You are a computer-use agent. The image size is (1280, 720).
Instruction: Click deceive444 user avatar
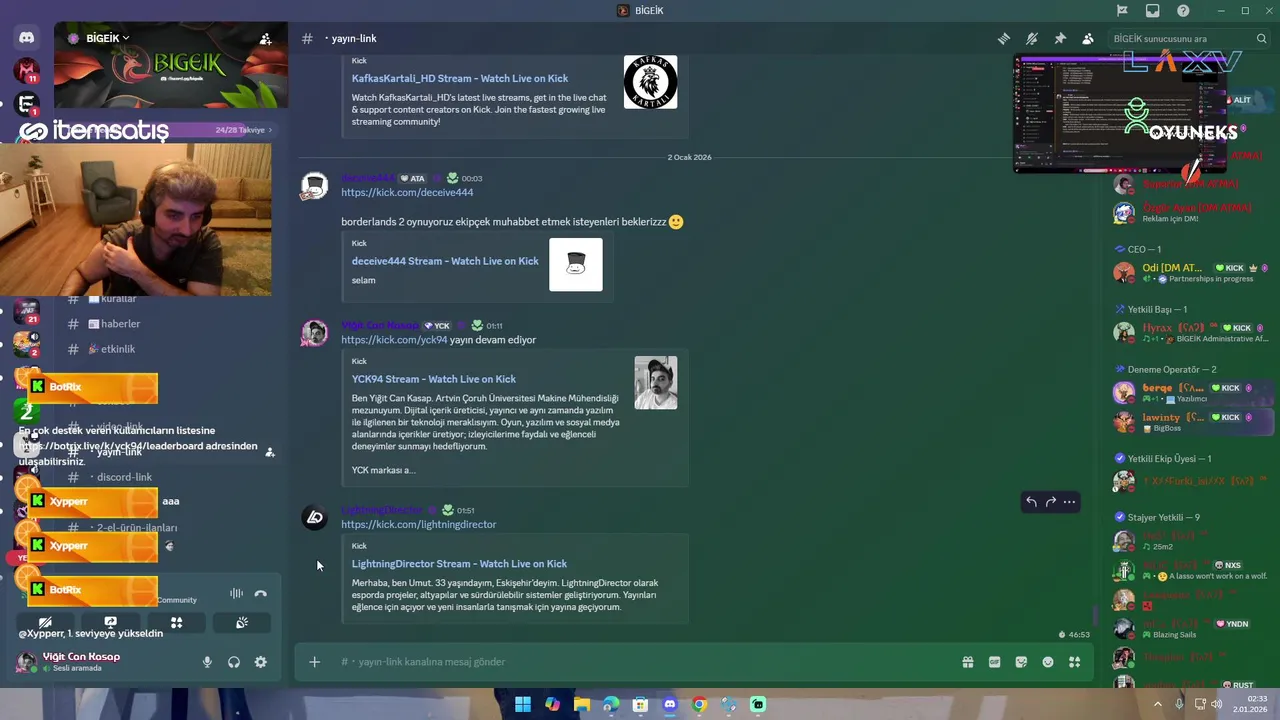[315, 185]
